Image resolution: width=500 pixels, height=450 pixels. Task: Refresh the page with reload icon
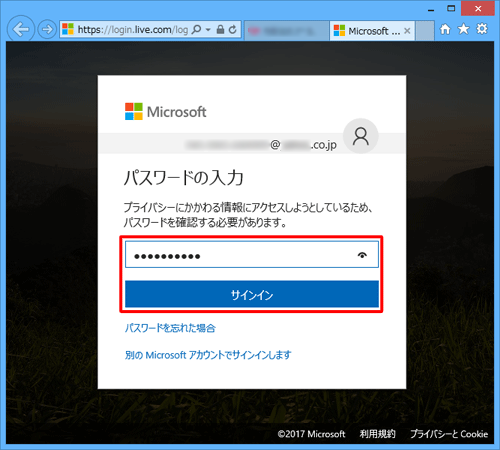tap(233, 29)
